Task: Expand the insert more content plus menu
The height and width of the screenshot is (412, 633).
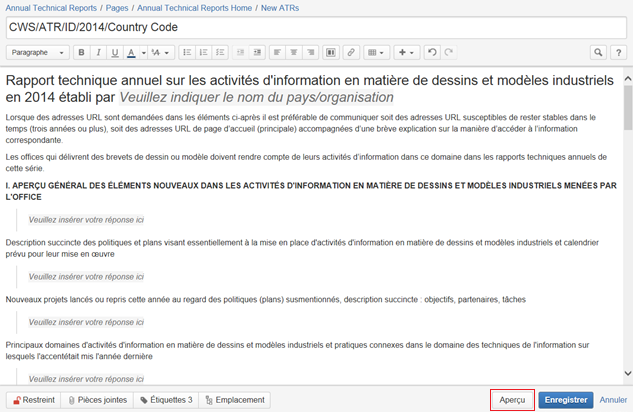Action: (x=407, y=52)
